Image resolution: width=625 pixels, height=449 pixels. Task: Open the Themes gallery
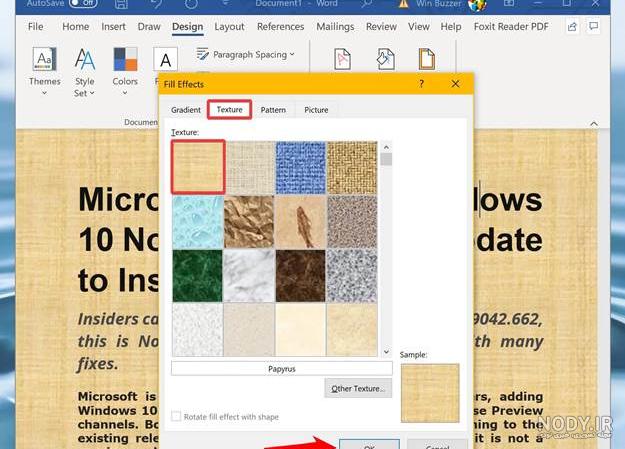tap(44, 70)
